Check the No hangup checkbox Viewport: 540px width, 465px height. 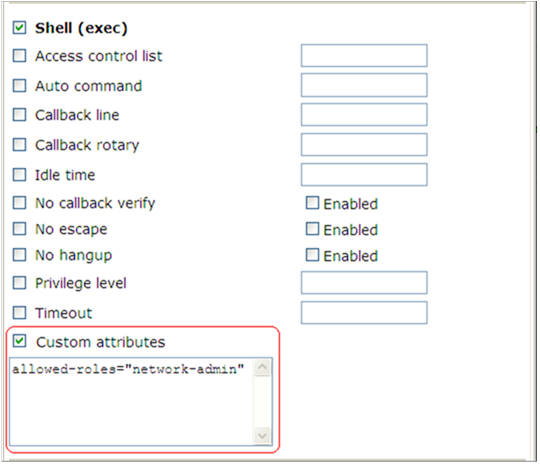[x=19, y=255]
